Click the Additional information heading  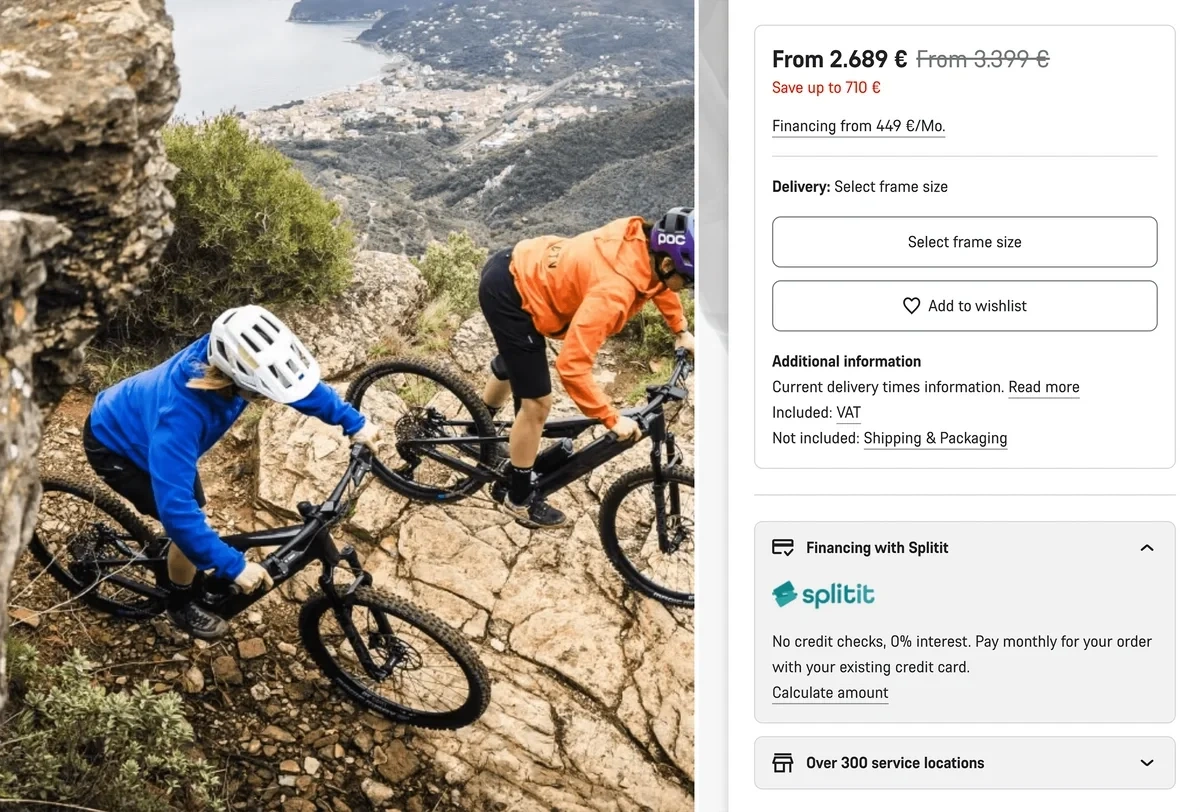846,362
